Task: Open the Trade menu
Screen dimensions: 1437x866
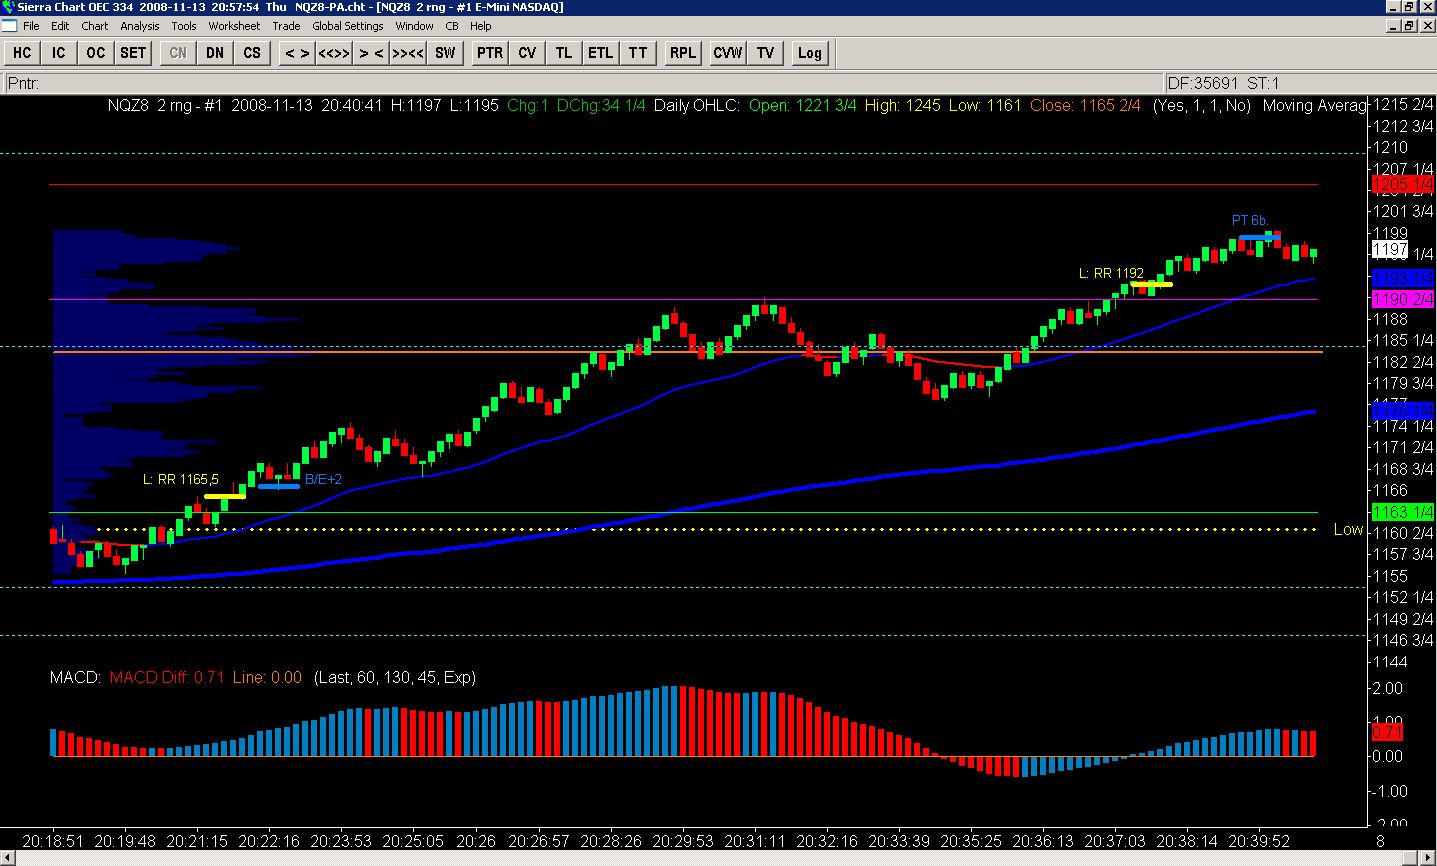Action: click(x=286, y=26)
